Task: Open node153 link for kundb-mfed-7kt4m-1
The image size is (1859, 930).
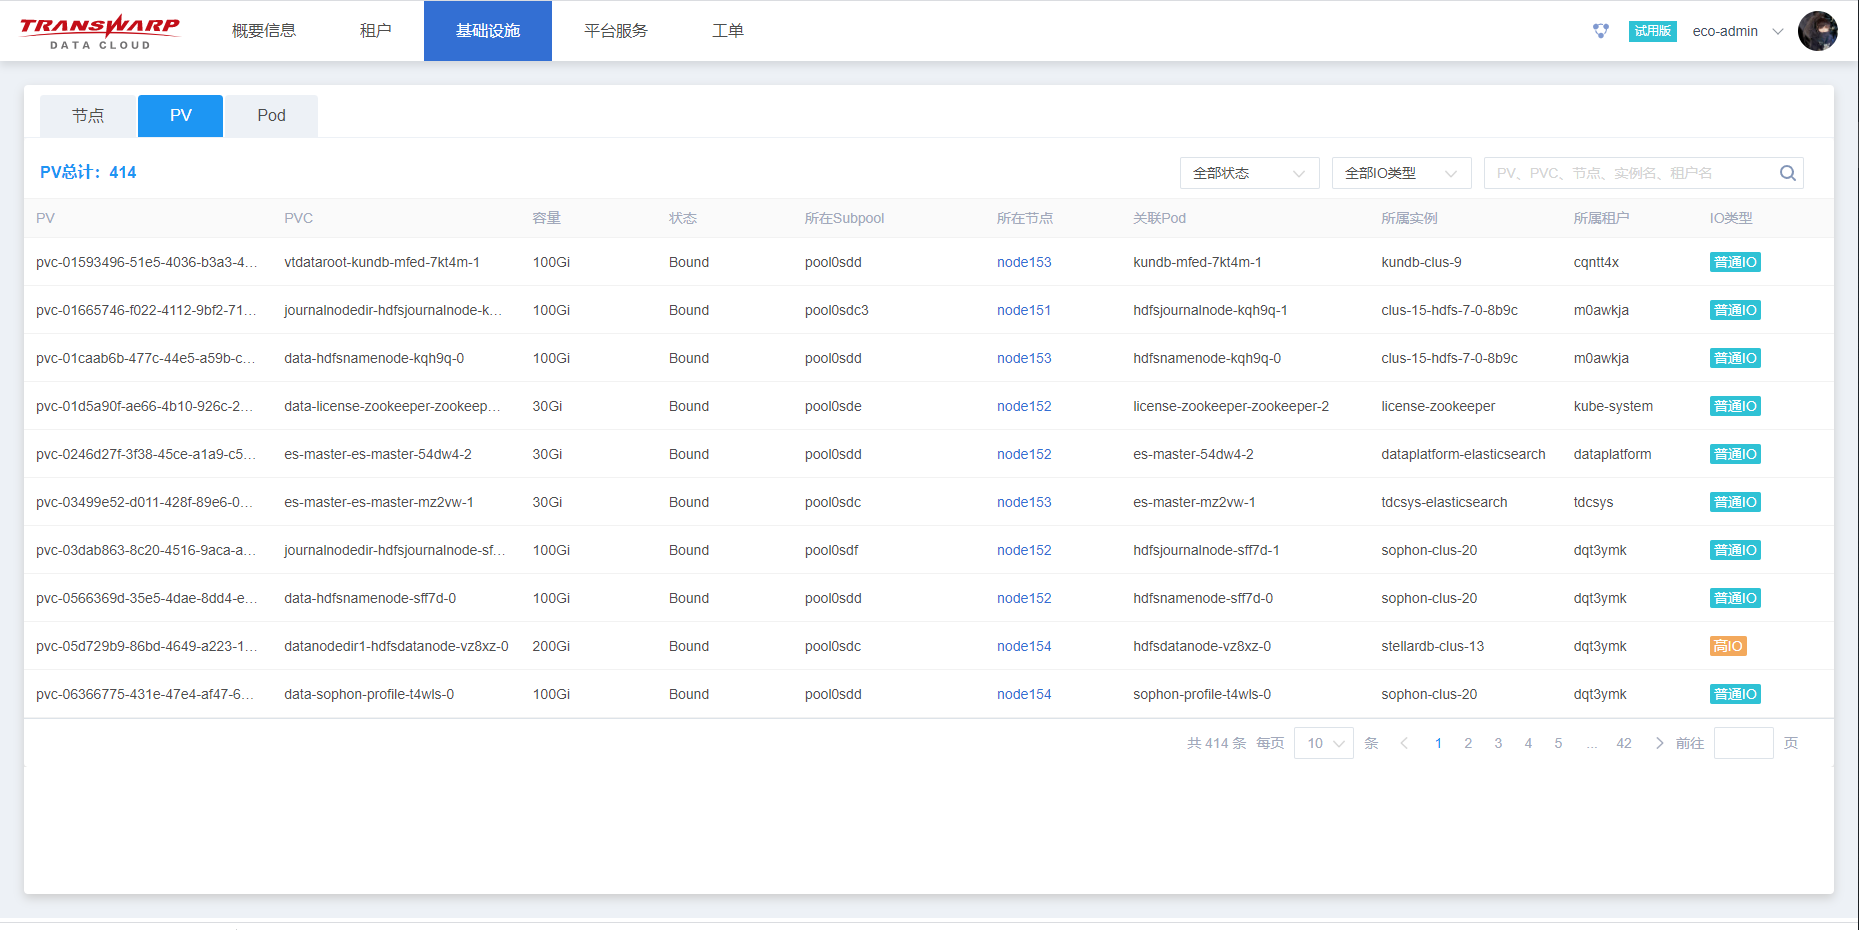Action: [1024, 262]
